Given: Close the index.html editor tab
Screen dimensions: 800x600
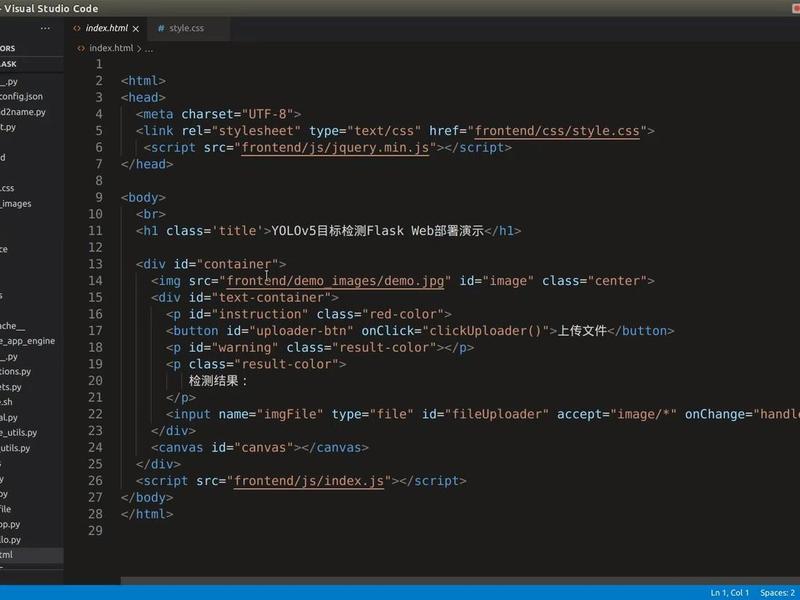Looking at the screenshot, I should [136, 29].
